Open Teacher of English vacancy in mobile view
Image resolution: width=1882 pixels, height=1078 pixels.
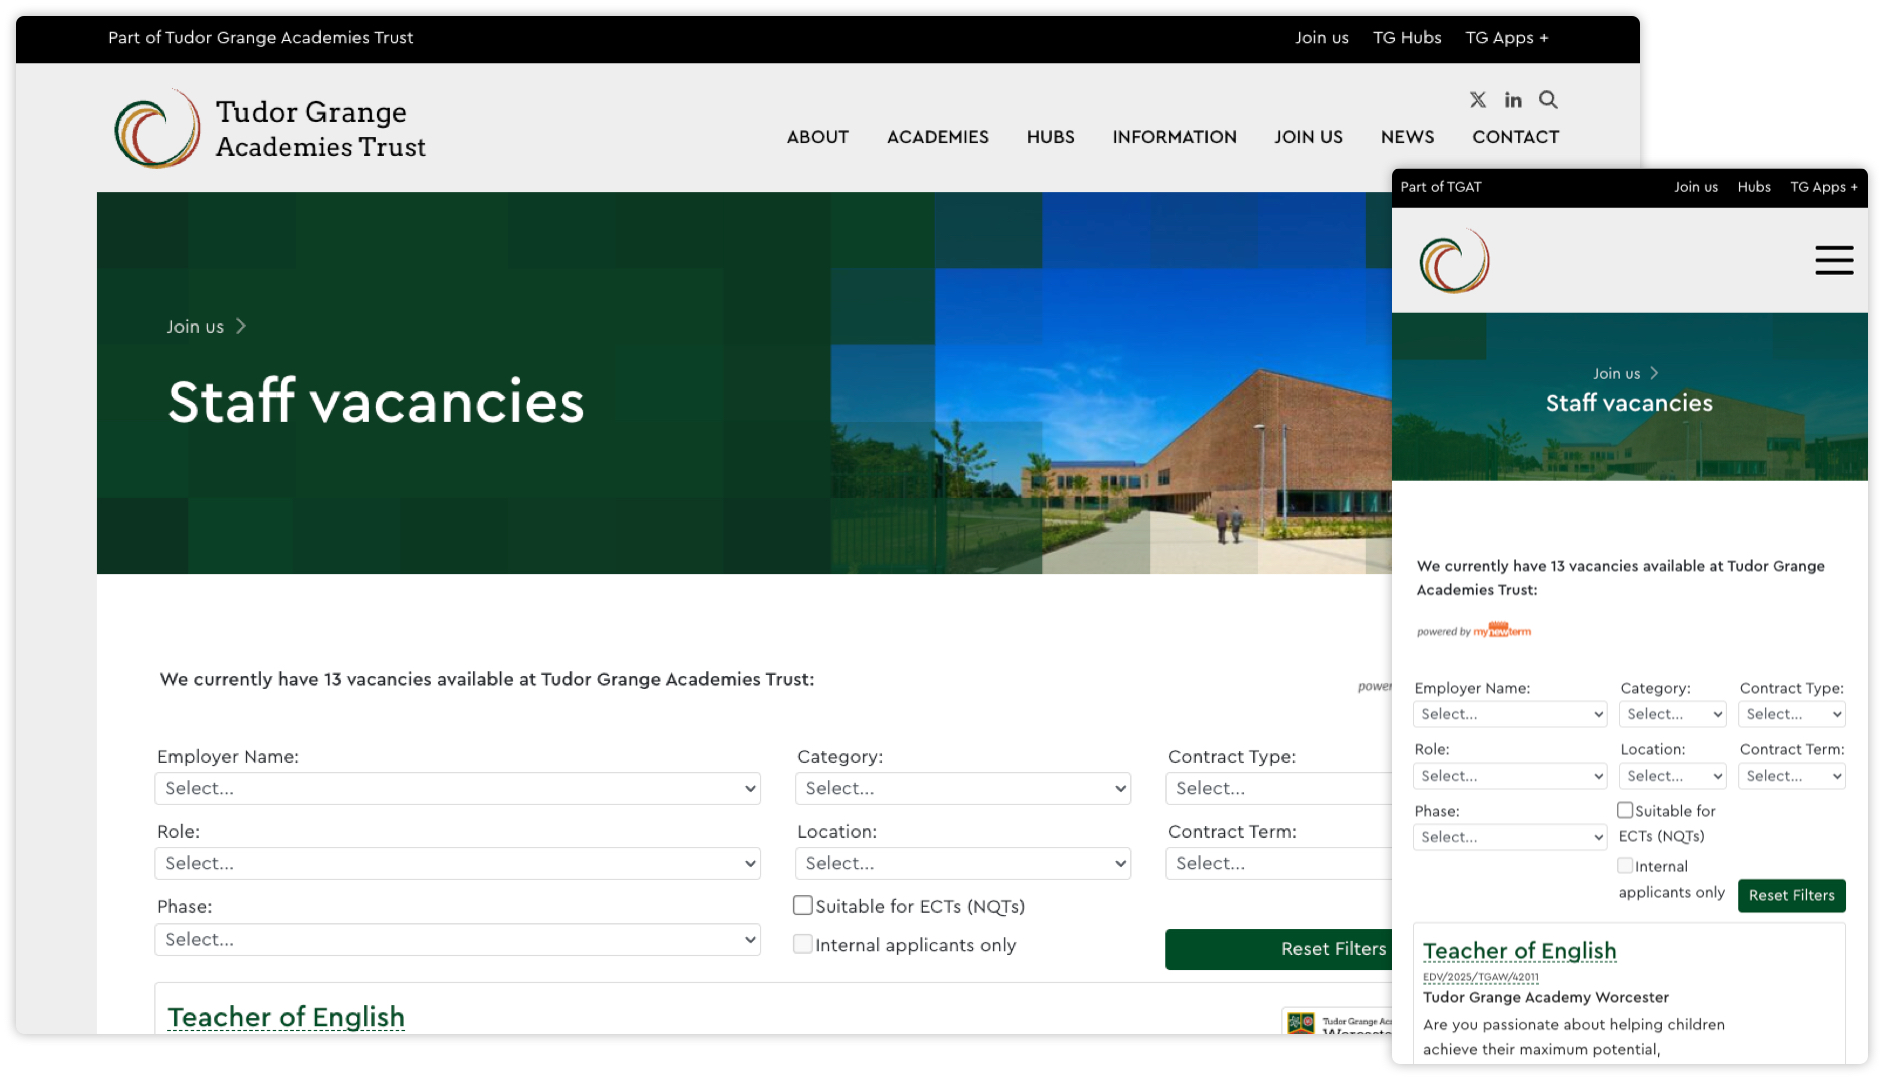tap(1519, 950)
